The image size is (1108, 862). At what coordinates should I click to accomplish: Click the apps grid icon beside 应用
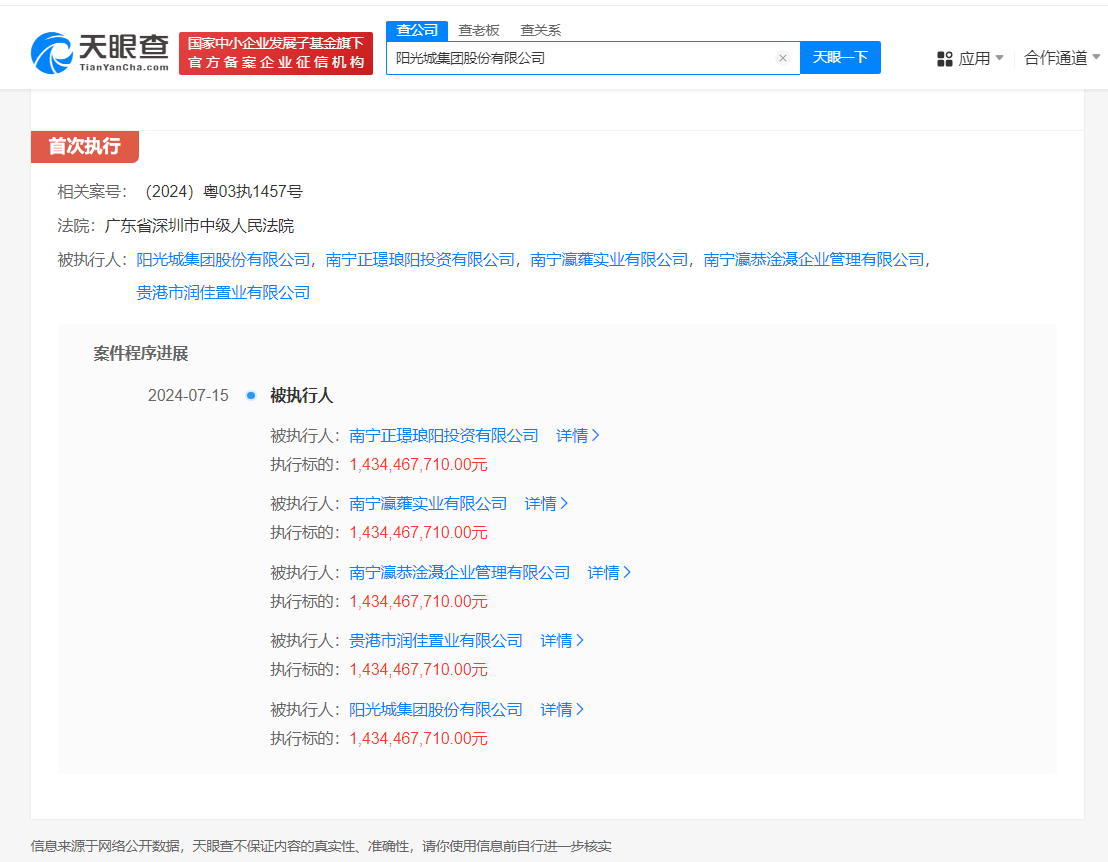[945, 58]
